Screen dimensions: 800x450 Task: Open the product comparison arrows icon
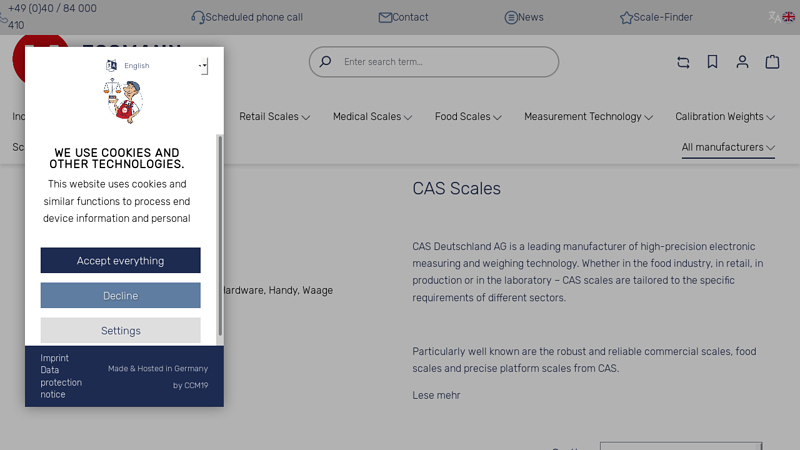(x=683, y=62)
